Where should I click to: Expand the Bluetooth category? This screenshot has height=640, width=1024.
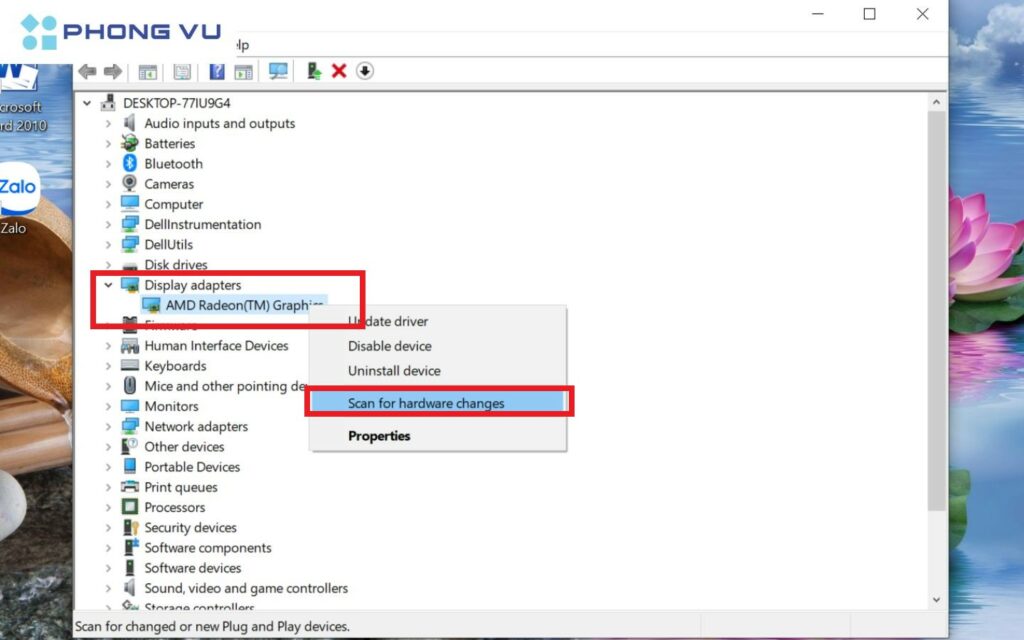coord(109,164)
